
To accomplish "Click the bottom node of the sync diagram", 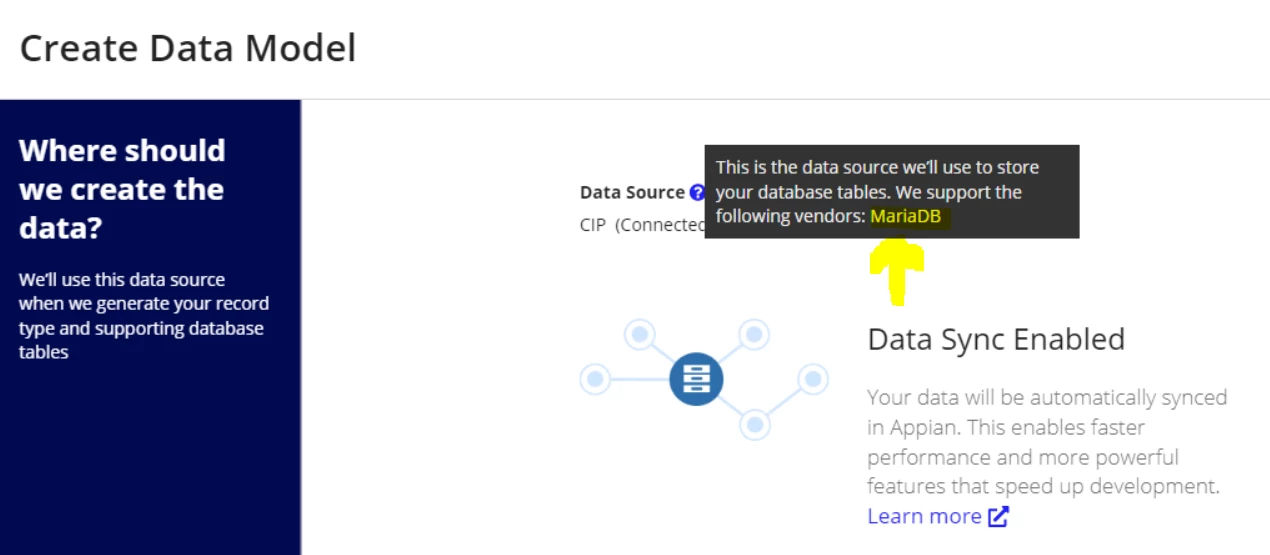I will point(755,424).
